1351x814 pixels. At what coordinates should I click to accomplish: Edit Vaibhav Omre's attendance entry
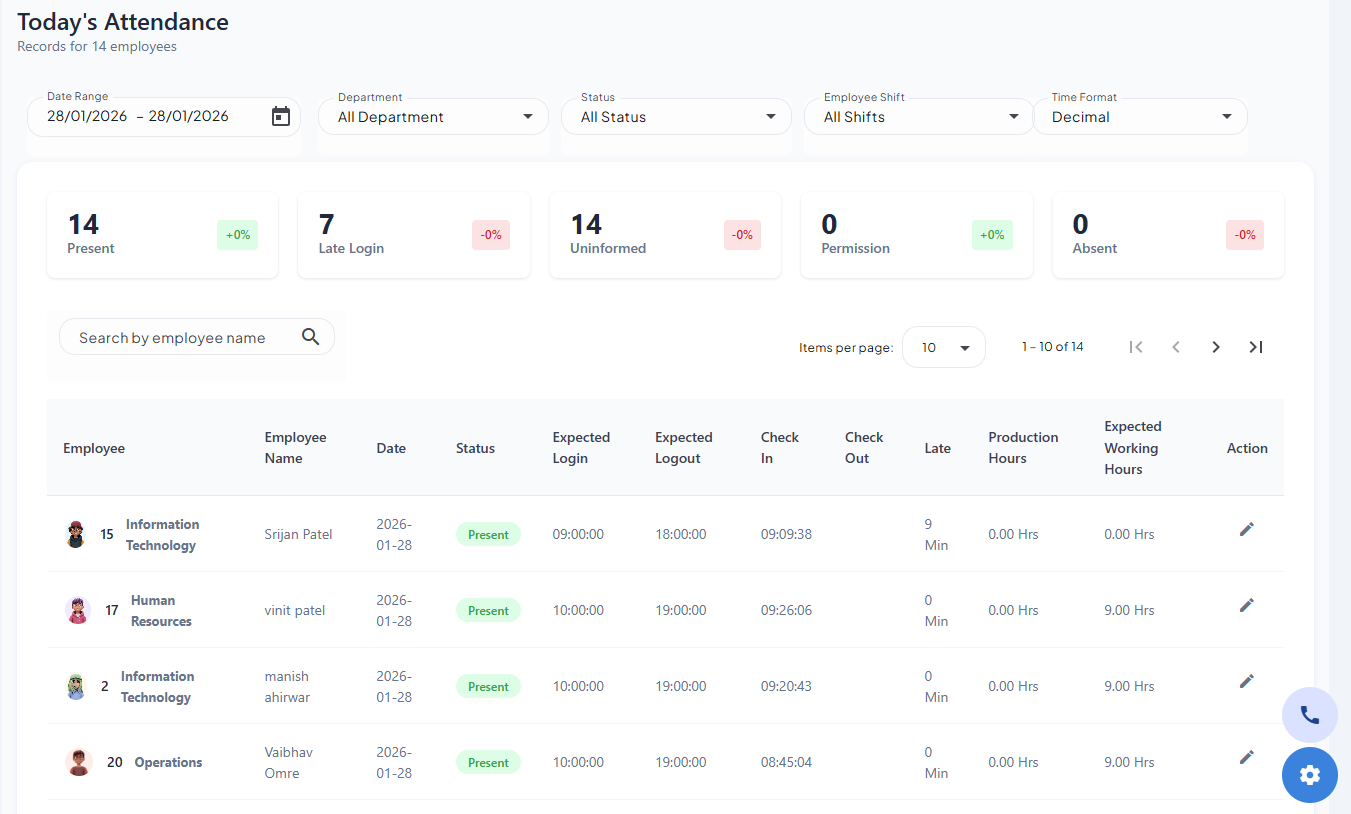pyautogui.click(x=1246, y=757)
